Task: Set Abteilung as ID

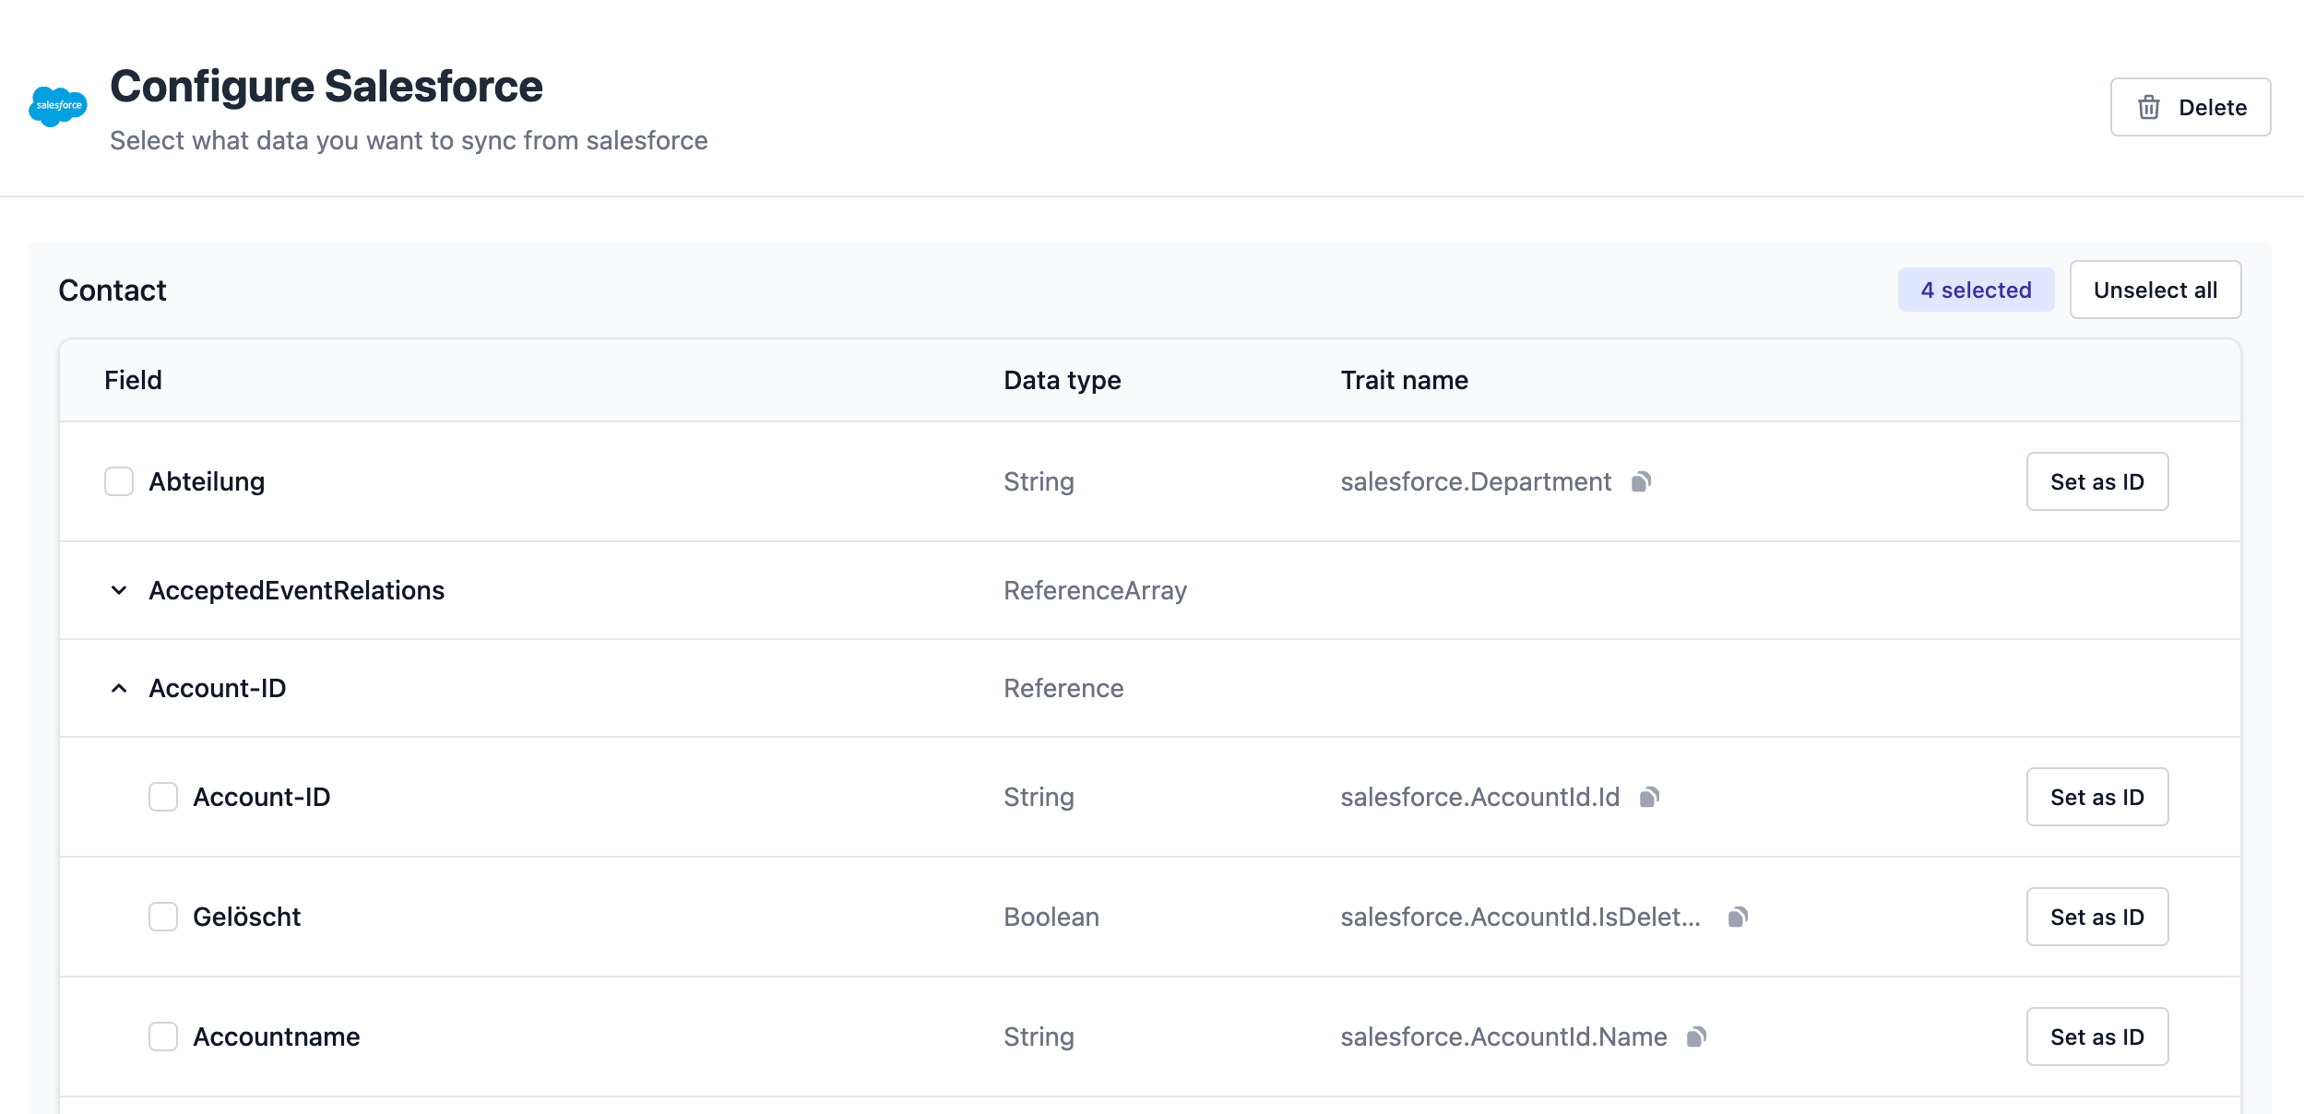Action: (2096, 482)
